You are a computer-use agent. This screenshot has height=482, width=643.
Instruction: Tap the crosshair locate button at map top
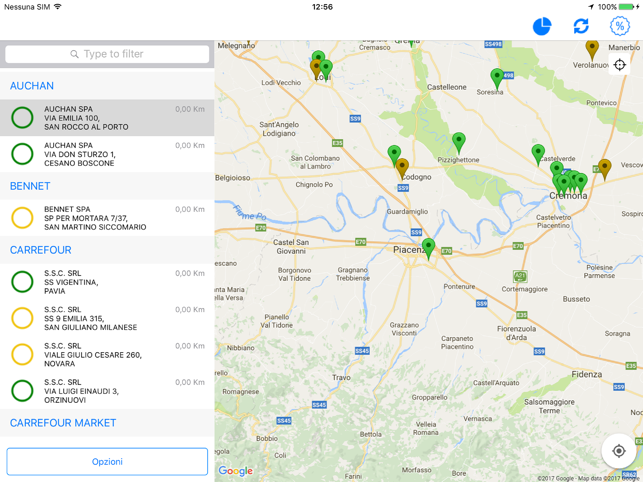point(619,64)
